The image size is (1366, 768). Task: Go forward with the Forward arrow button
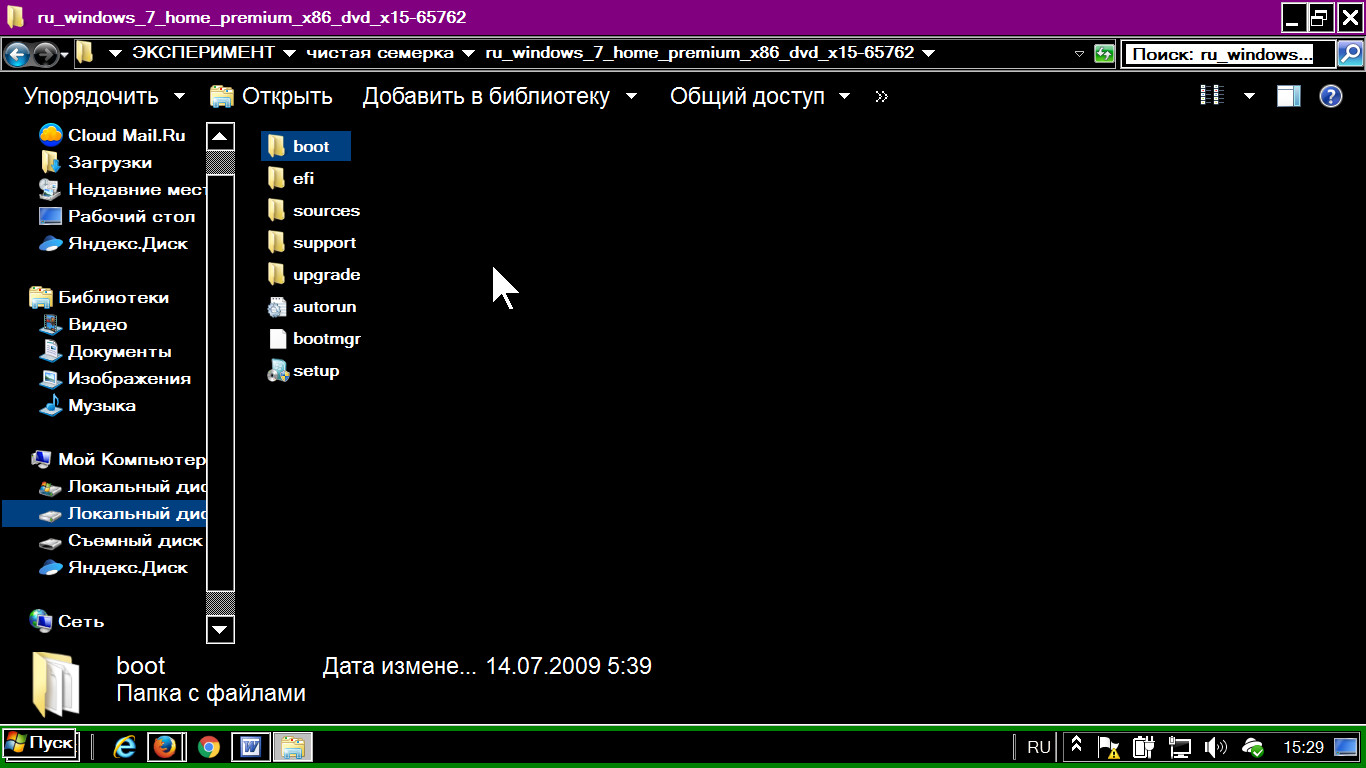click(45, 54)
